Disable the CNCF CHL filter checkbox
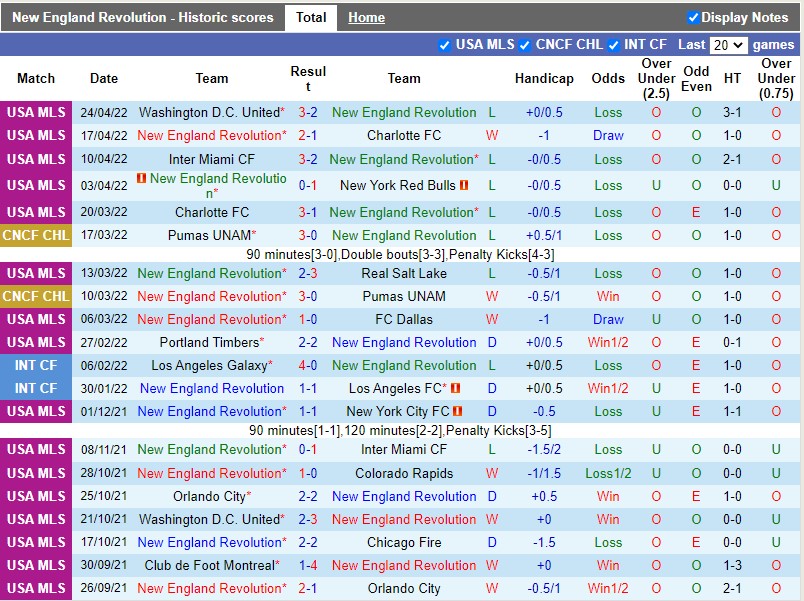 (525, 45)
